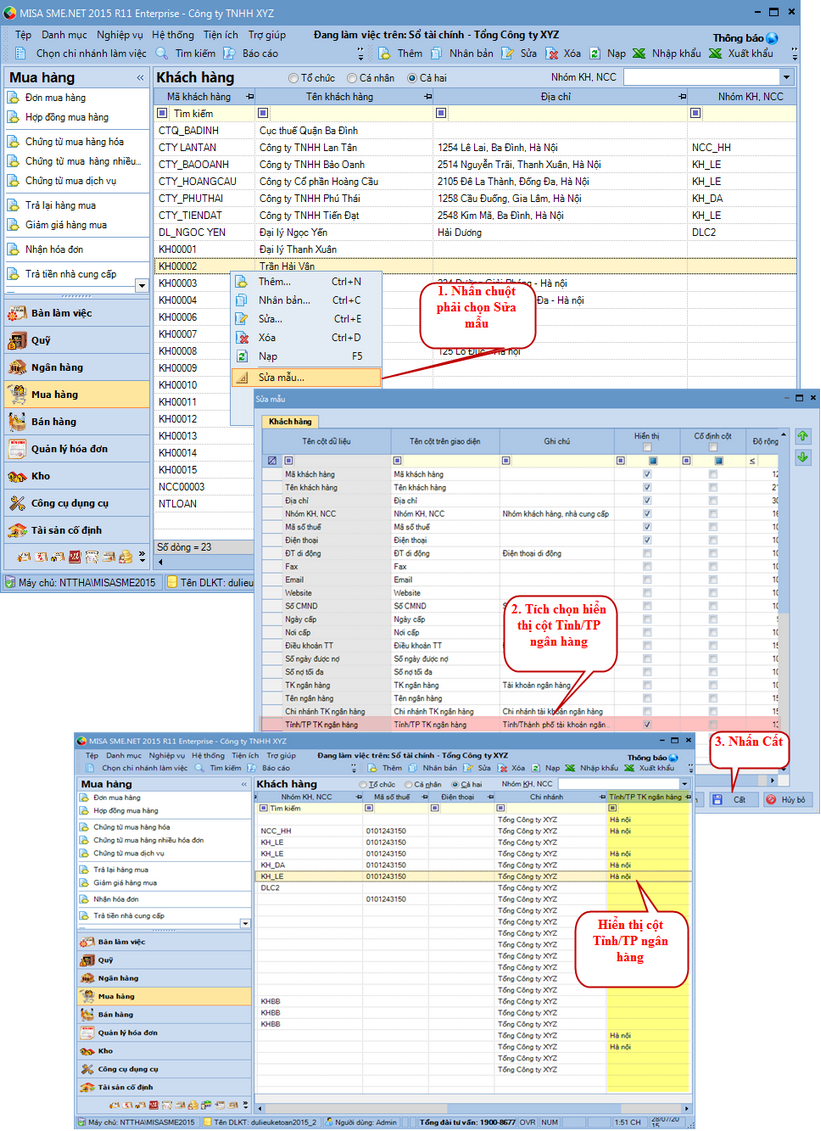This screenshot has height=1131, width=821.
Task: Toggle Hiển thị checkbox for Tỉnh/TP TK ngân hàng
Action: coord(647,724)
